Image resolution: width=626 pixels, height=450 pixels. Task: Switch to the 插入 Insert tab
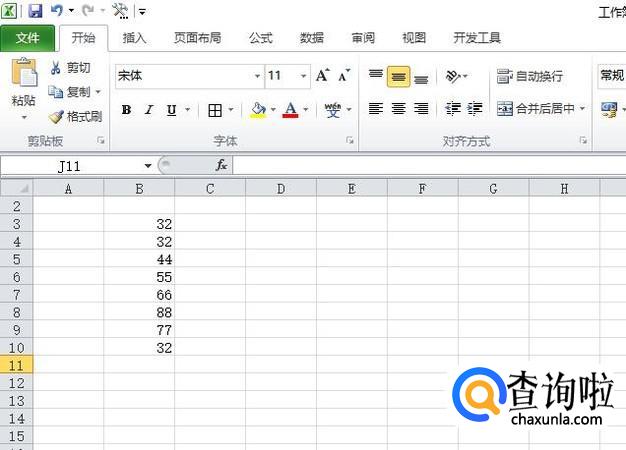coord(135,38)
